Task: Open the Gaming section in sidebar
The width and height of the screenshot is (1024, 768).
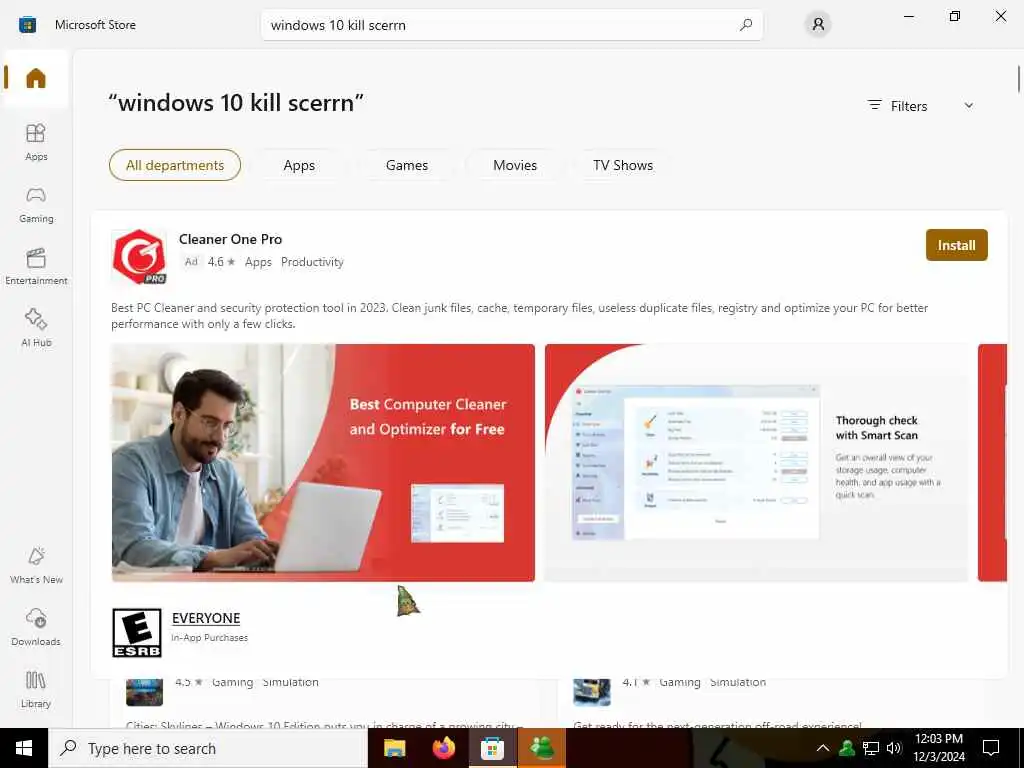Action: [36, 204]
